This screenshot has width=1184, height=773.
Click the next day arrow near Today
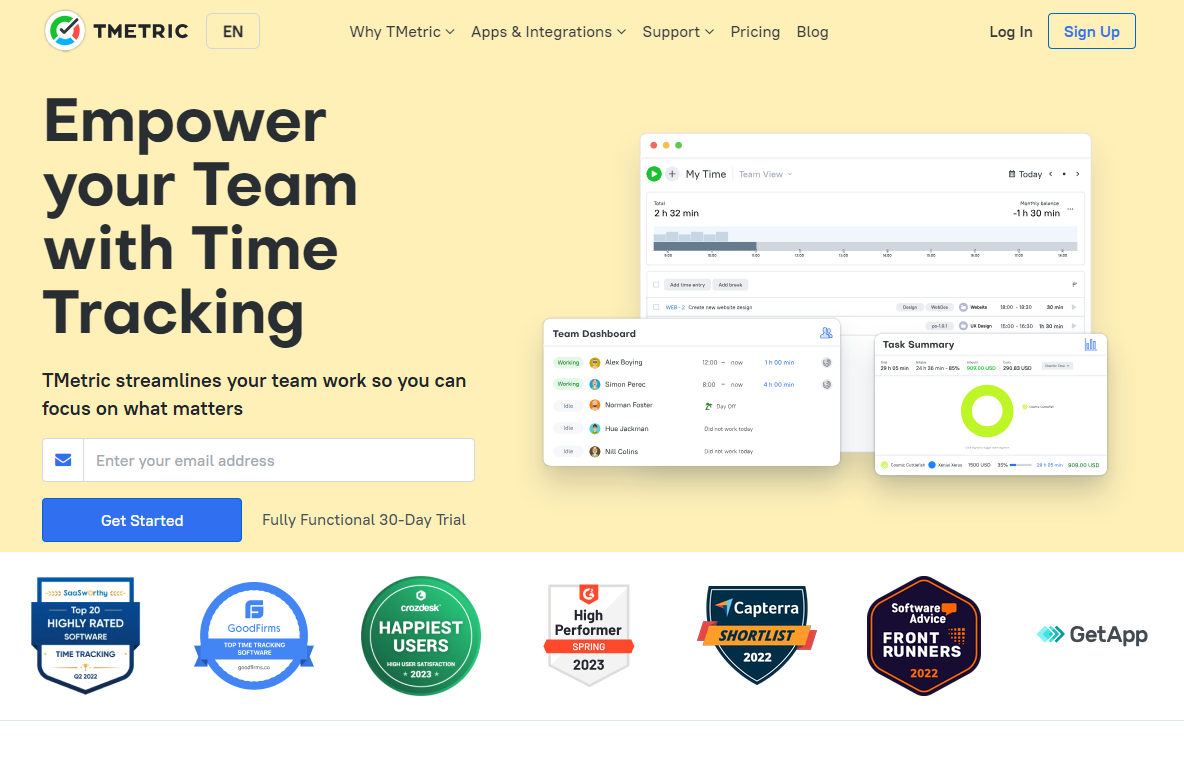coord(1078,174)
